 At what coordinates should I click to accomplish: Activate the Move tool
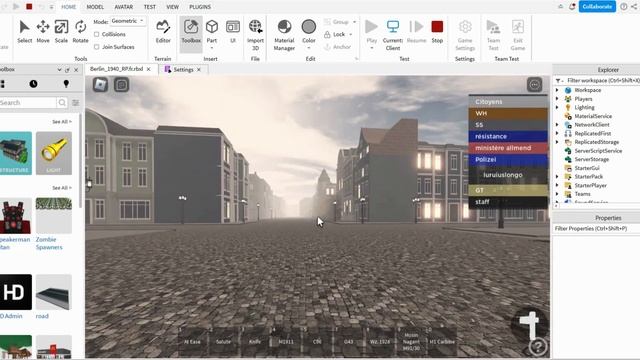[x=43, y=31]
